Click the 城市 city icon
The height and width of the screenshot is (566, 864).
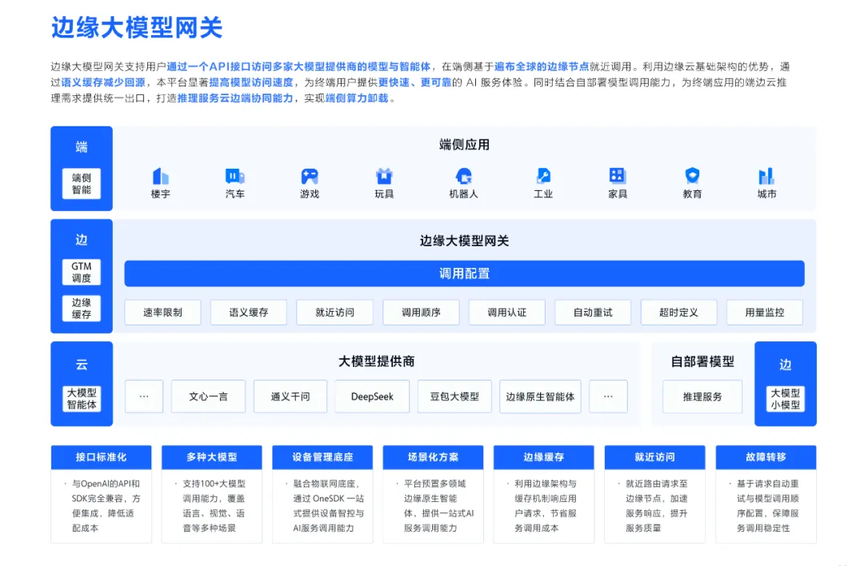(766, 176)
